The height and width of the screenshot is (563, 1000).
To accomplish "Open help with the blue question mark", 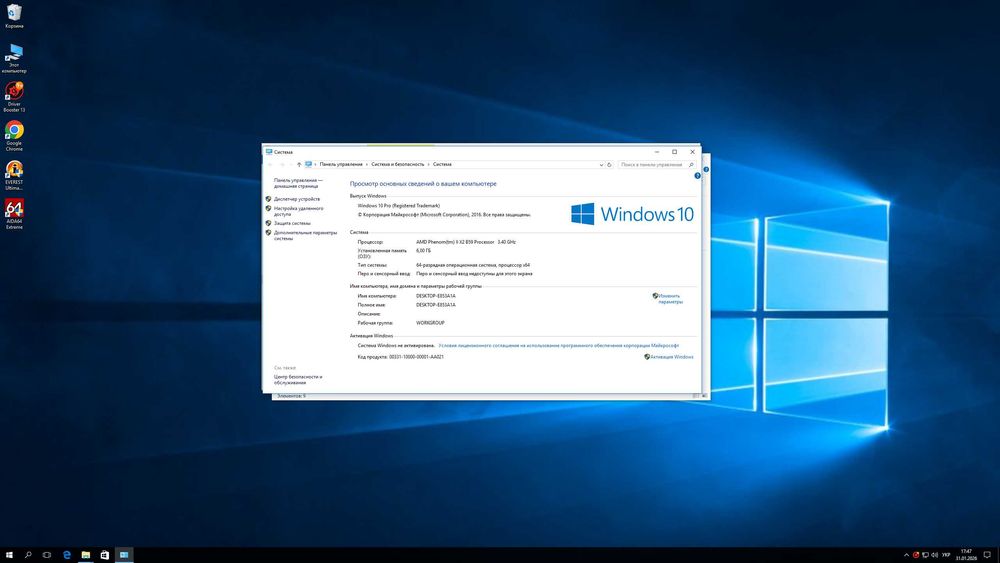I will click(x=698, y=175).
